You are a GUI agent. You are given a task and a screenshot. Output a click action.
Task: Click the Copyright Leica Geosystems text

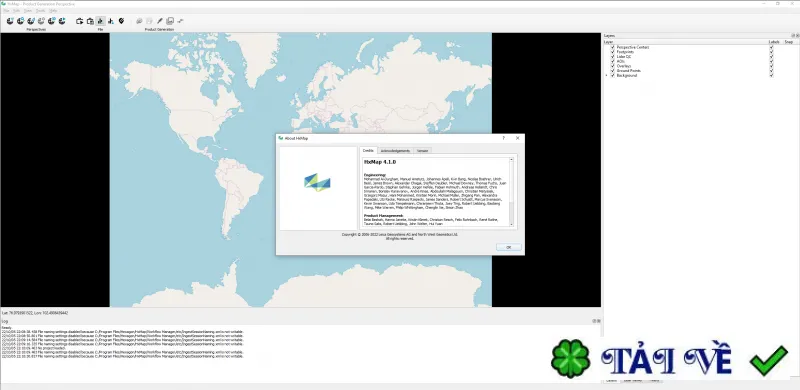(x=400, y=234)
